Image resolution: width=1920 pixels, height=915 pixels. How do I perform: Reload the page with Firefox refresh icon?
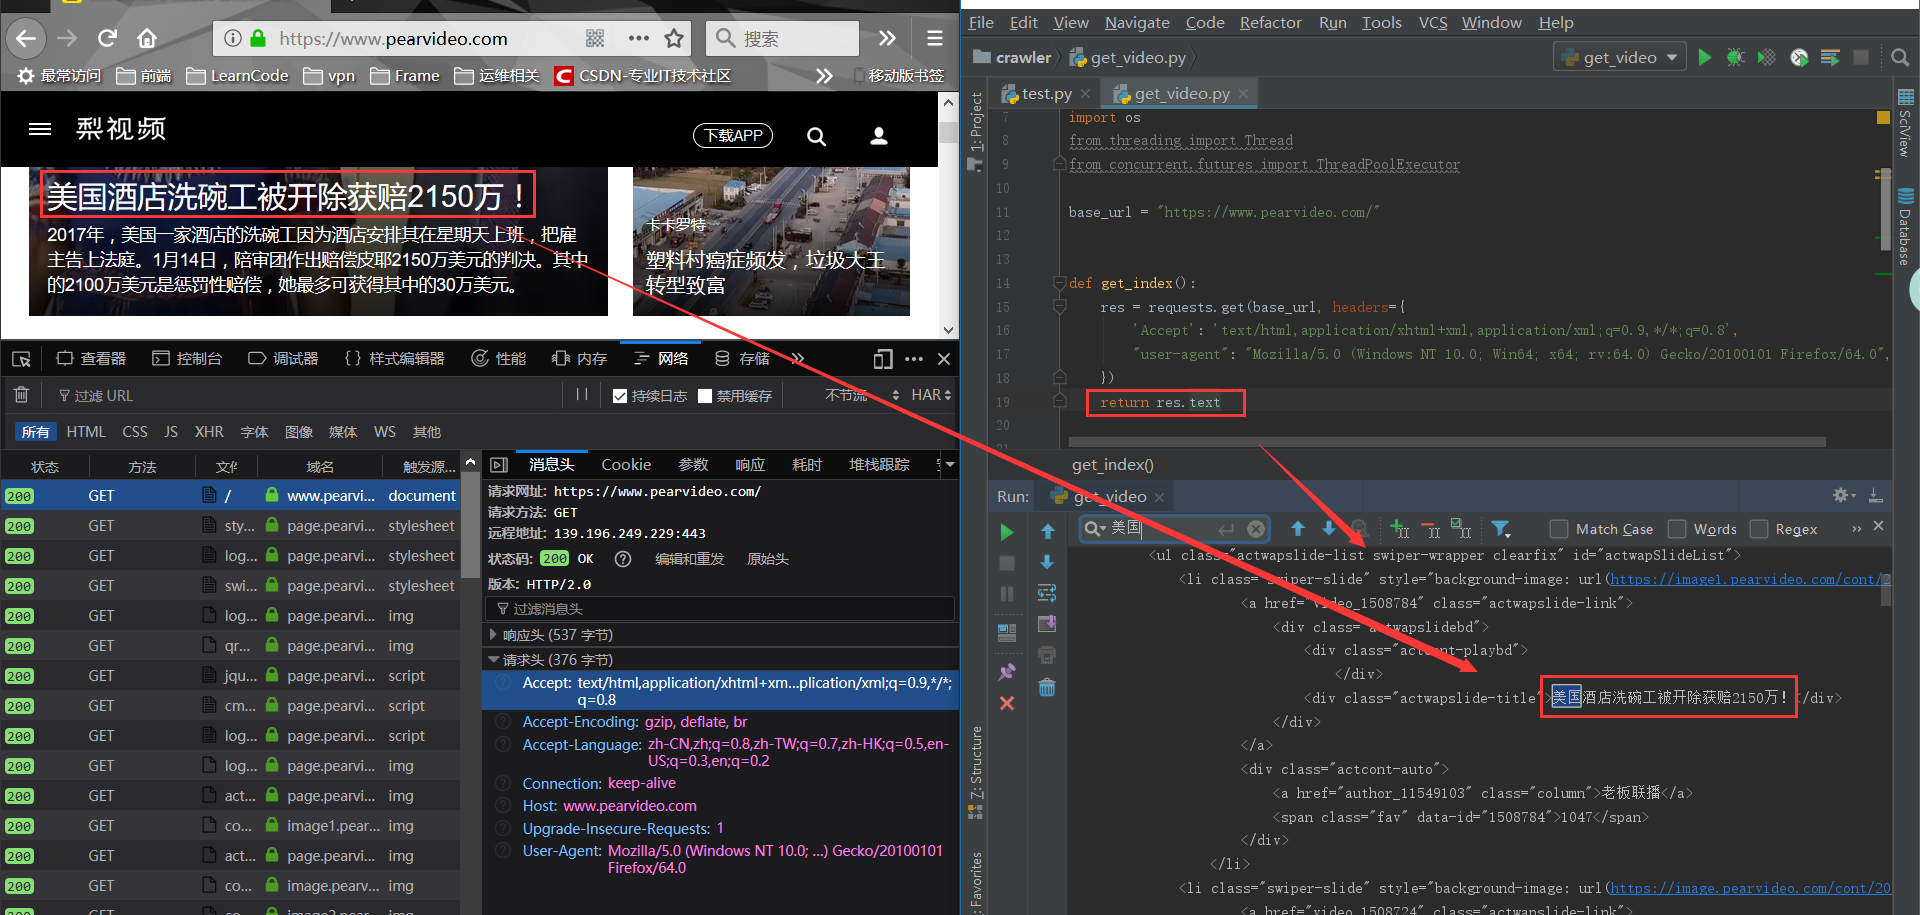click(x=107, y=38)
